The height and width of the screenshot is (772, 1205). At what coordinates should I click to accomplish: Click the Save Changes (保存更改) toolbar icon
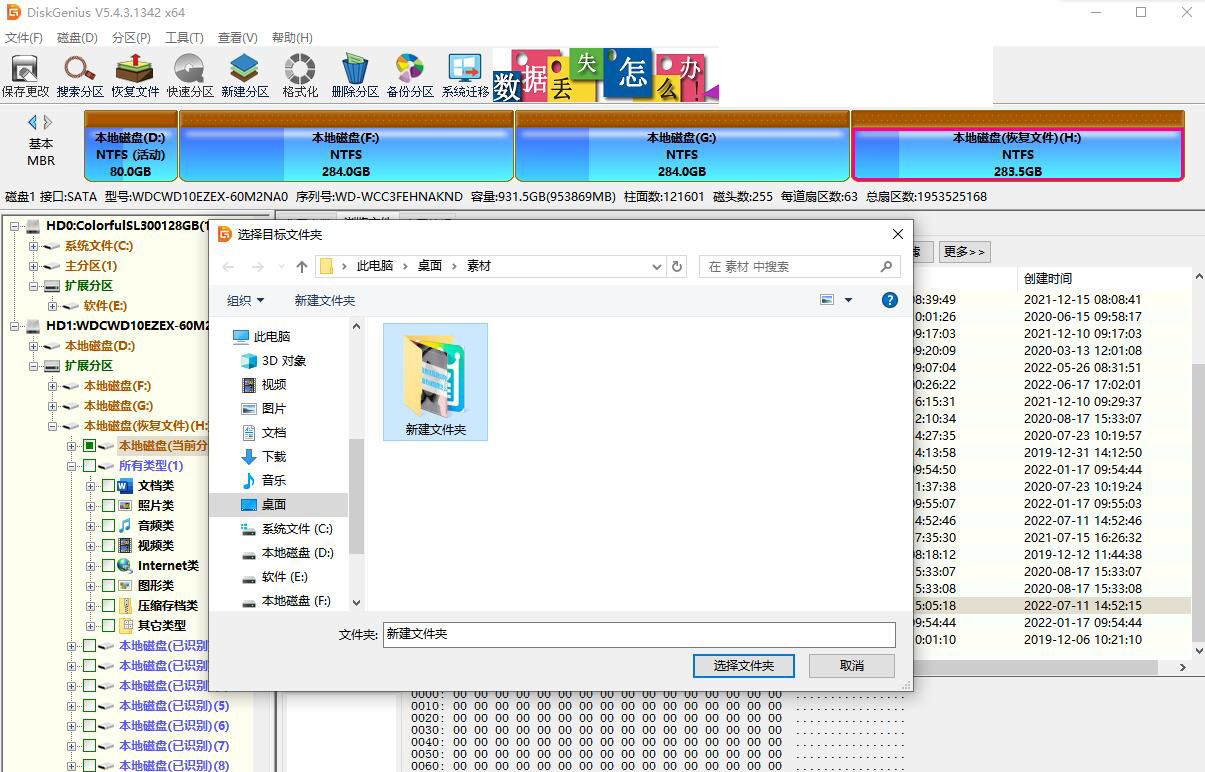(x=25, y=76)
